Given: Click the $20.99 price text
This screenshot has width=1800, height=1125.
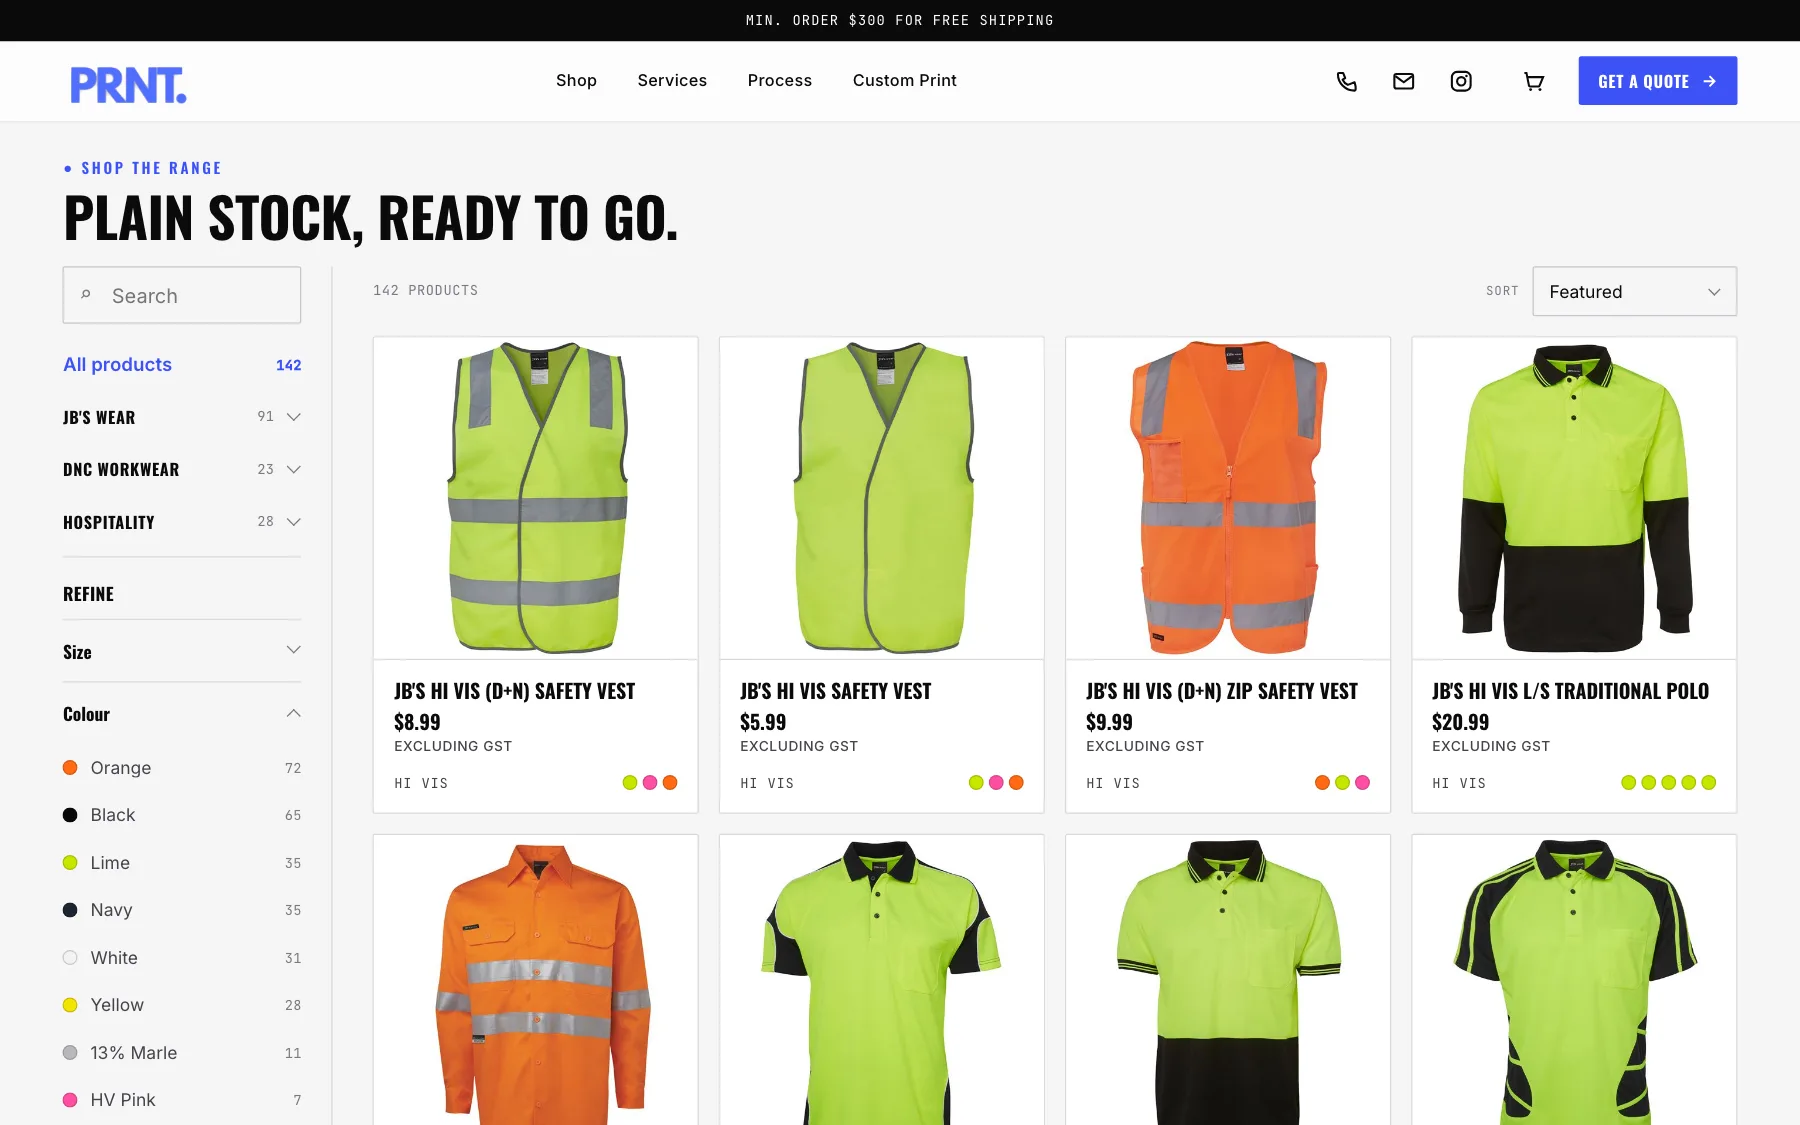Looking at the screenshot, I should click(1460, 722).
